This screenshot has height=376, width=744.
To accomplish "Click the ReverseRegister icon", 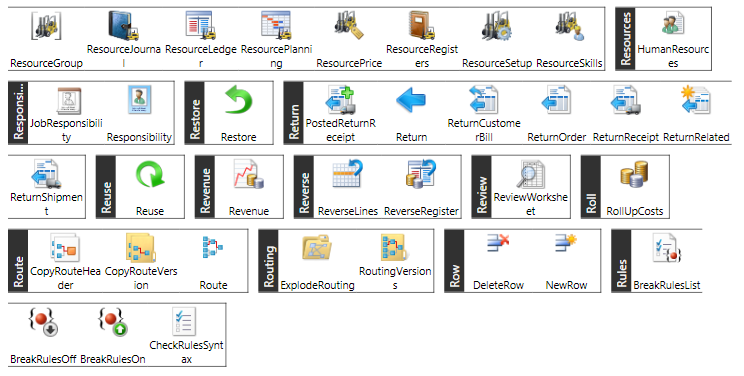I will (421, 174).
